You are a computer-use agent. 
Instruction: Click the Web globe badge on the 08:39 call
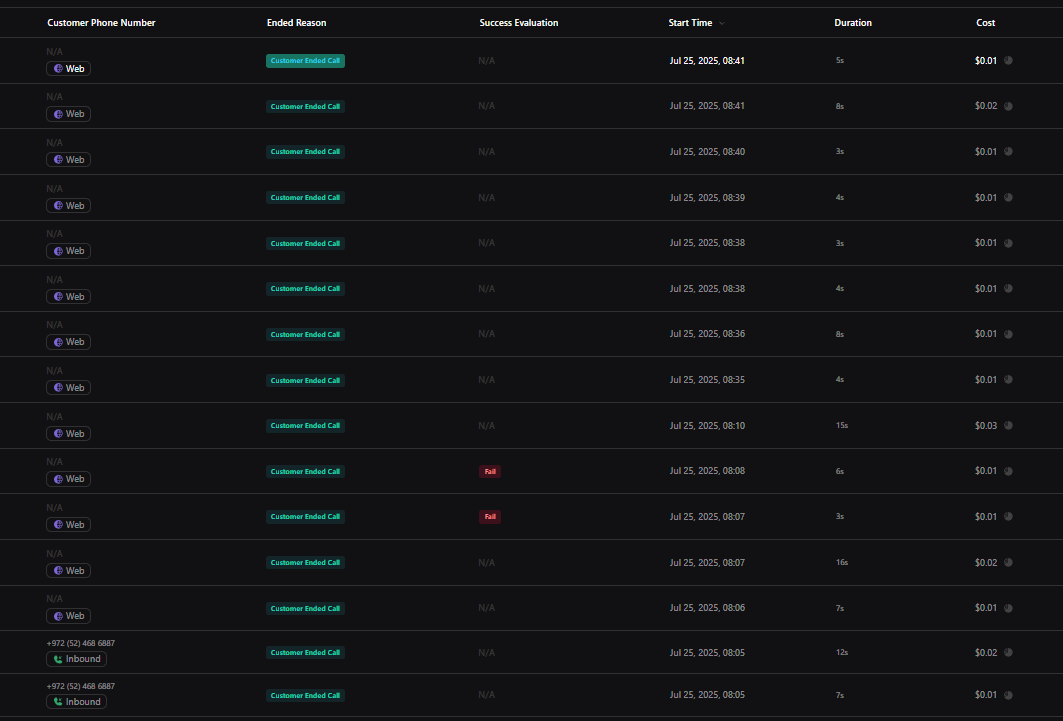click(x=68, y=205)
